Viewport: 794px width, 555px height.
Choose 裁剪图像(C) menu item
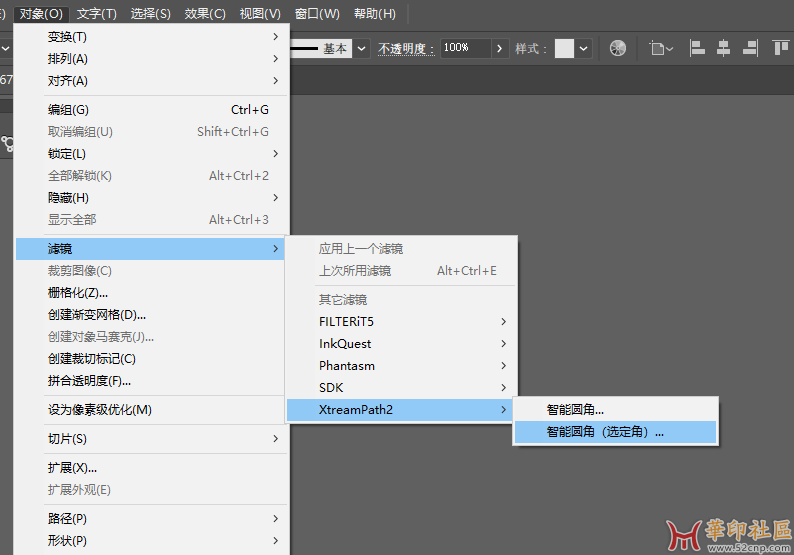pyautogui.click(x=150, y=271)
